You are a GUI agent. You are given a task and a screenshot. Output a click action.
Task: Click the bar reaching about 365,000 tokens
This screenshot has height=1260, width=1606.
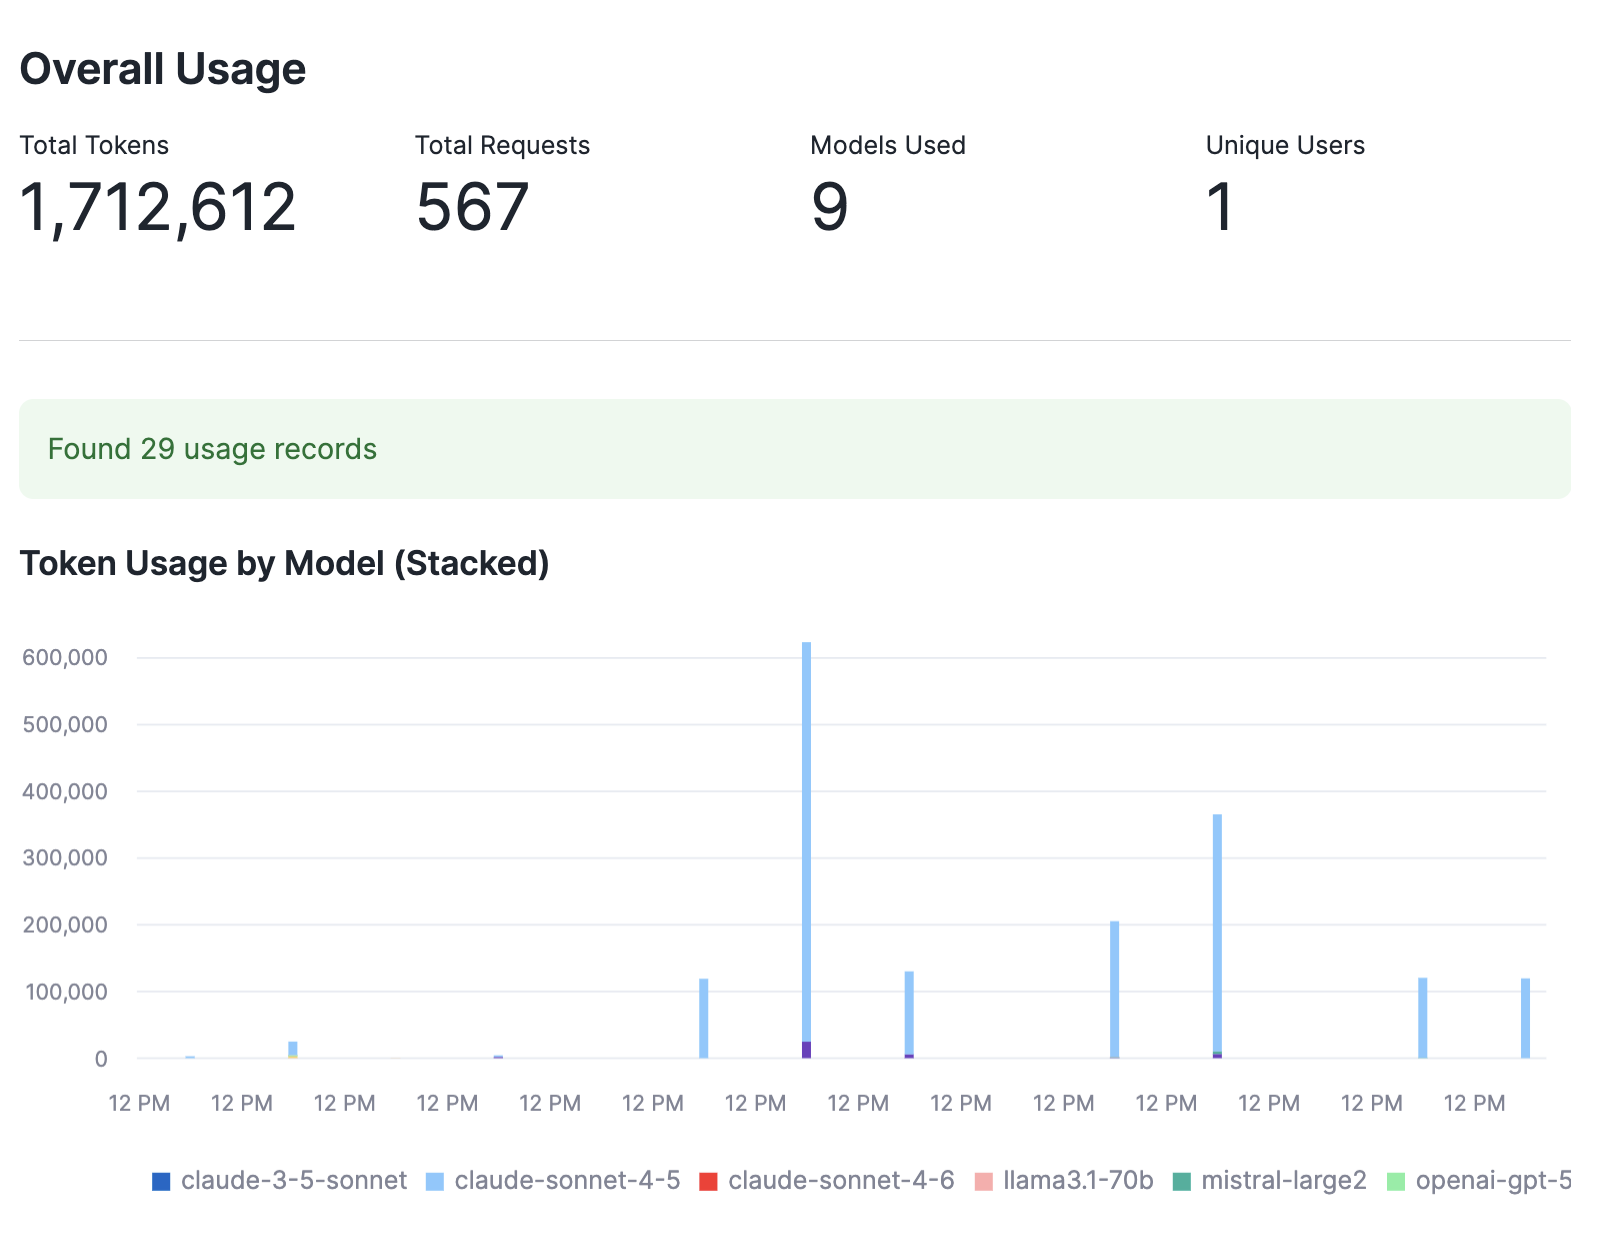pyautogui.click(x=1216, y=930)
